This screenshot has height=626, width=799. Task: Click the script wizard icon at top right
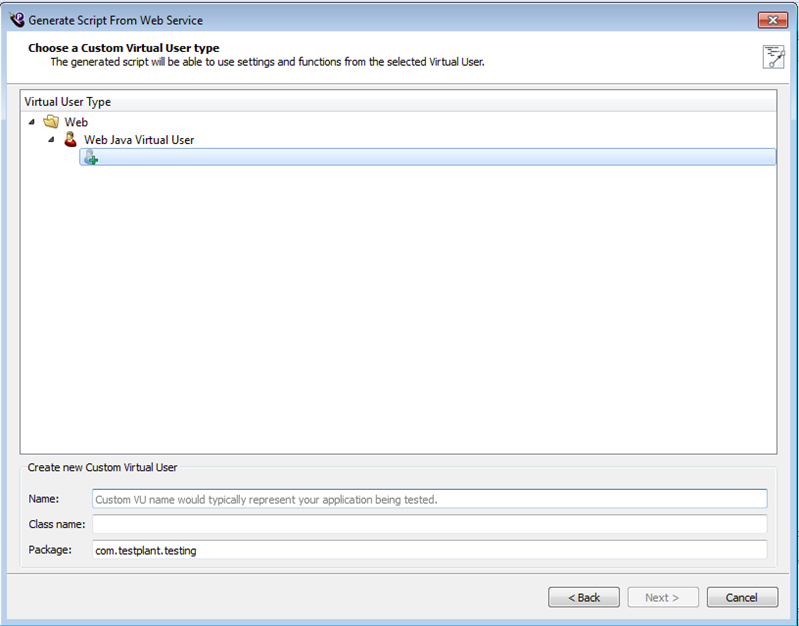[x=773, y=57]
